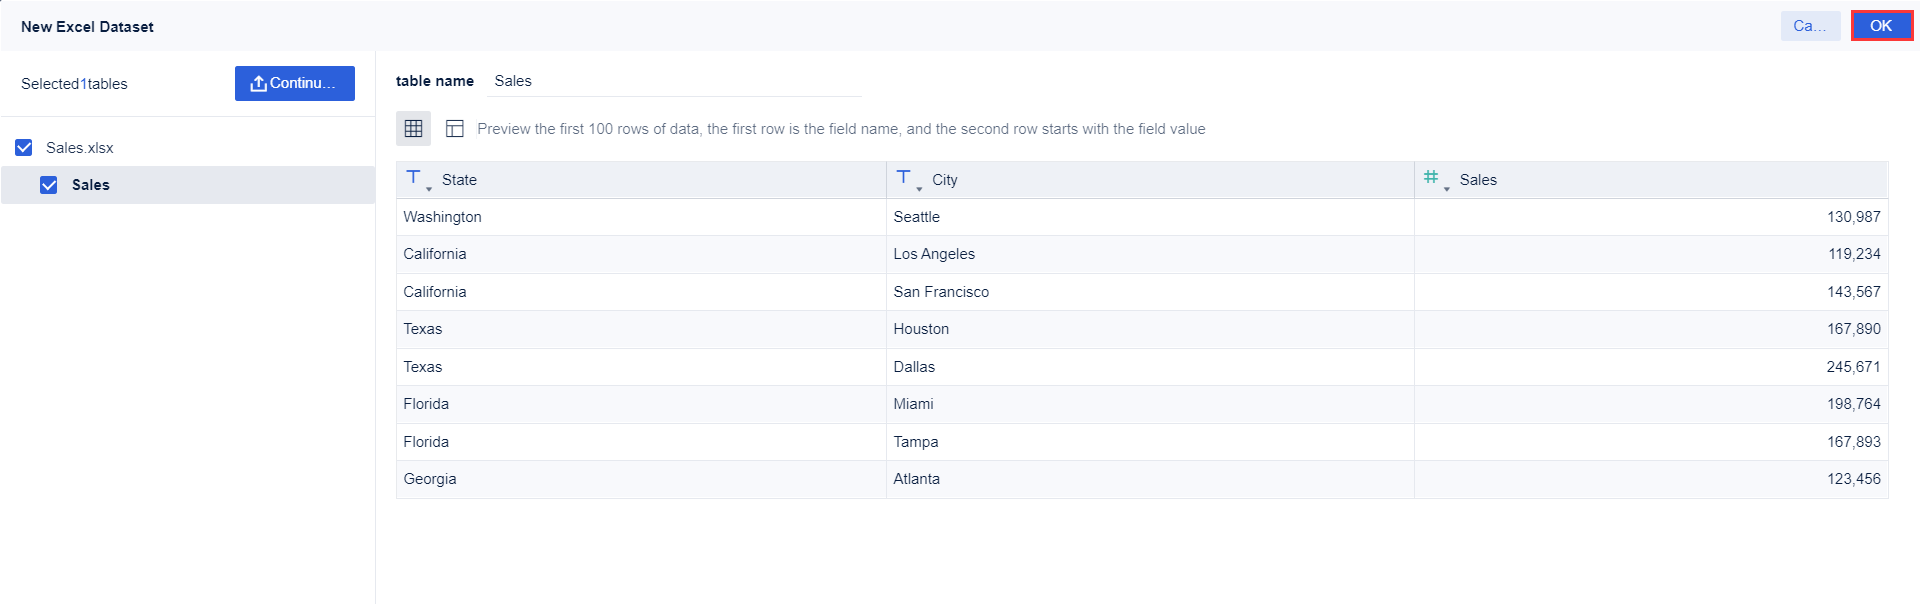Click the State column header
The width and height of the screenshot is (1920, 604).
[x=459, y=180]
